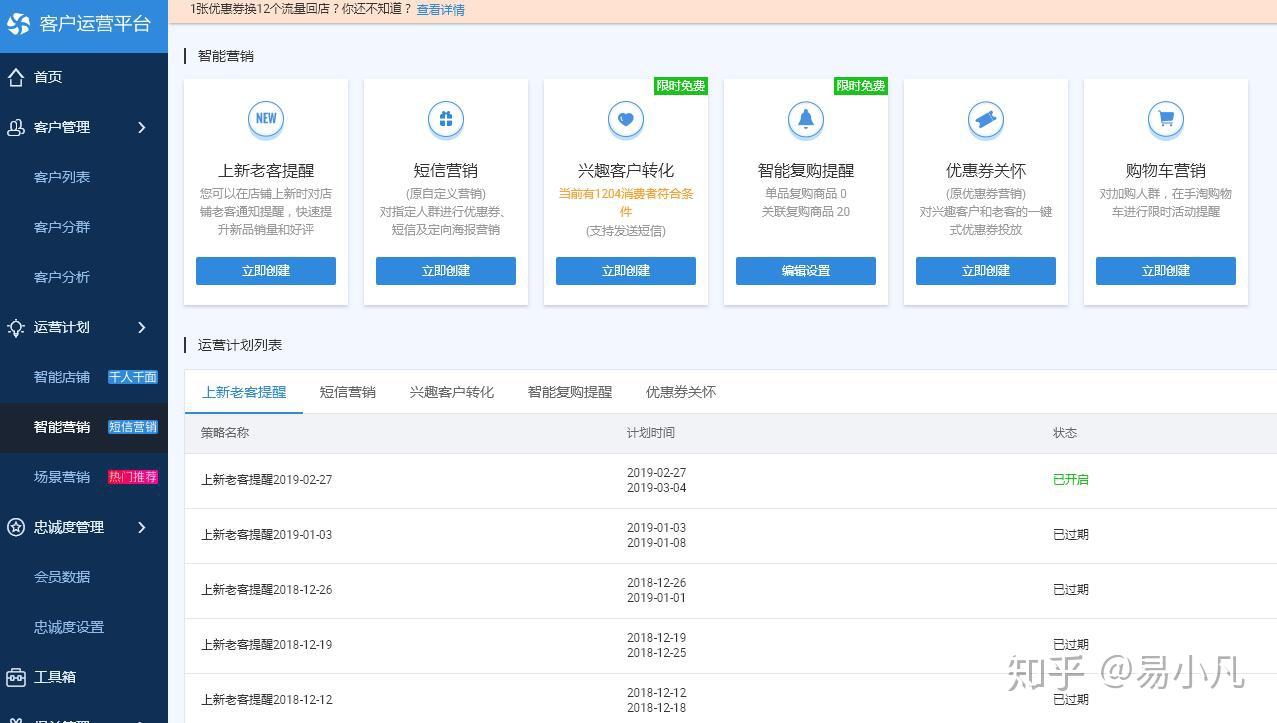Select the 上新老客提醒 tab
The width and height of the screenshot is (1277, 723).
pyautogui.click(x=244, y=392)
